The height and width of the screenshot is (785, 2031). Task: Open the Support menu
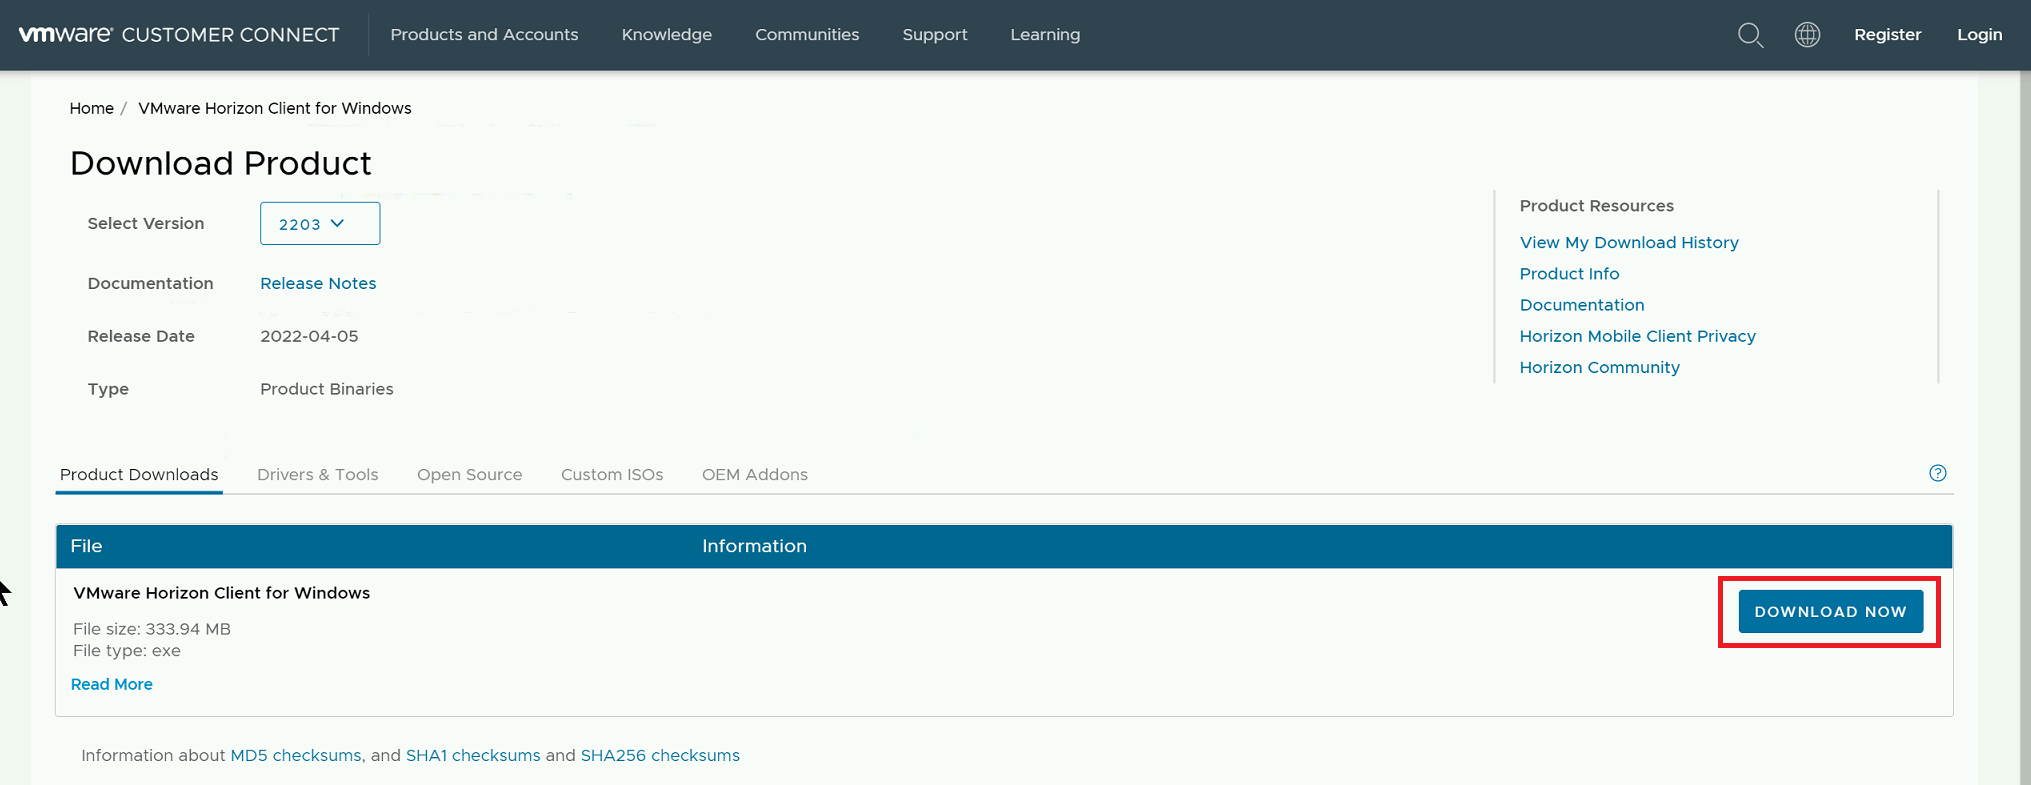click(x=935, y=34)
